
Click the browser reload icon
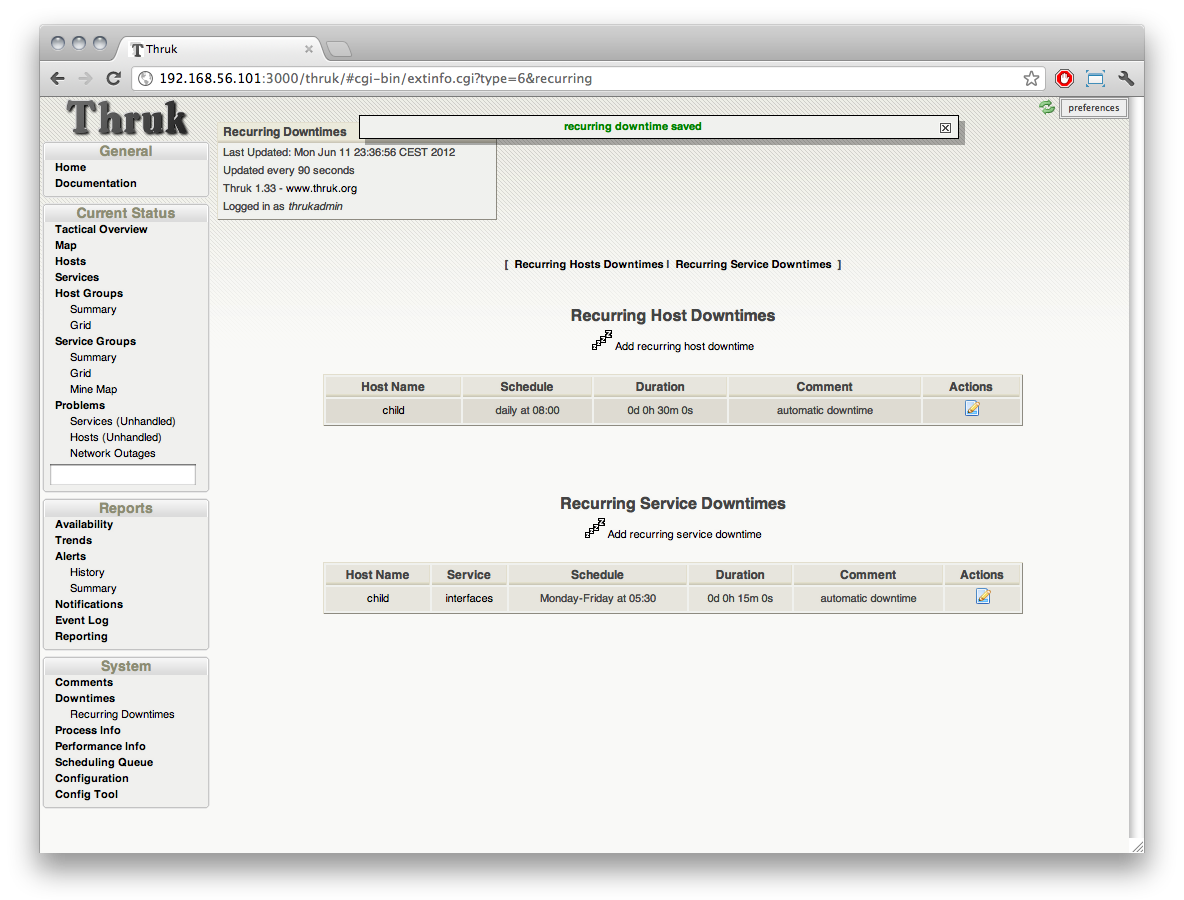pyautogui.click(x=113, y=78)
